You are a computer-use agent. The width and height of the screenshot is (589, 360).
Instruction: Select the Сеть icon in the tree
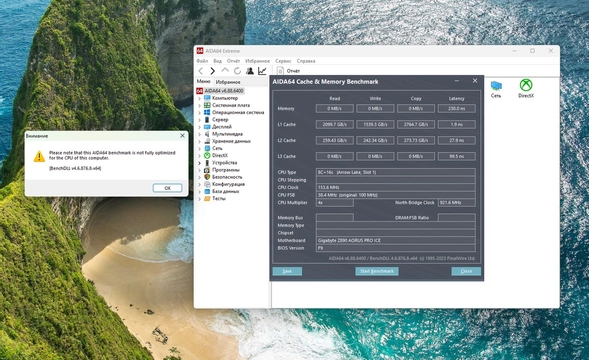point(207,148)
